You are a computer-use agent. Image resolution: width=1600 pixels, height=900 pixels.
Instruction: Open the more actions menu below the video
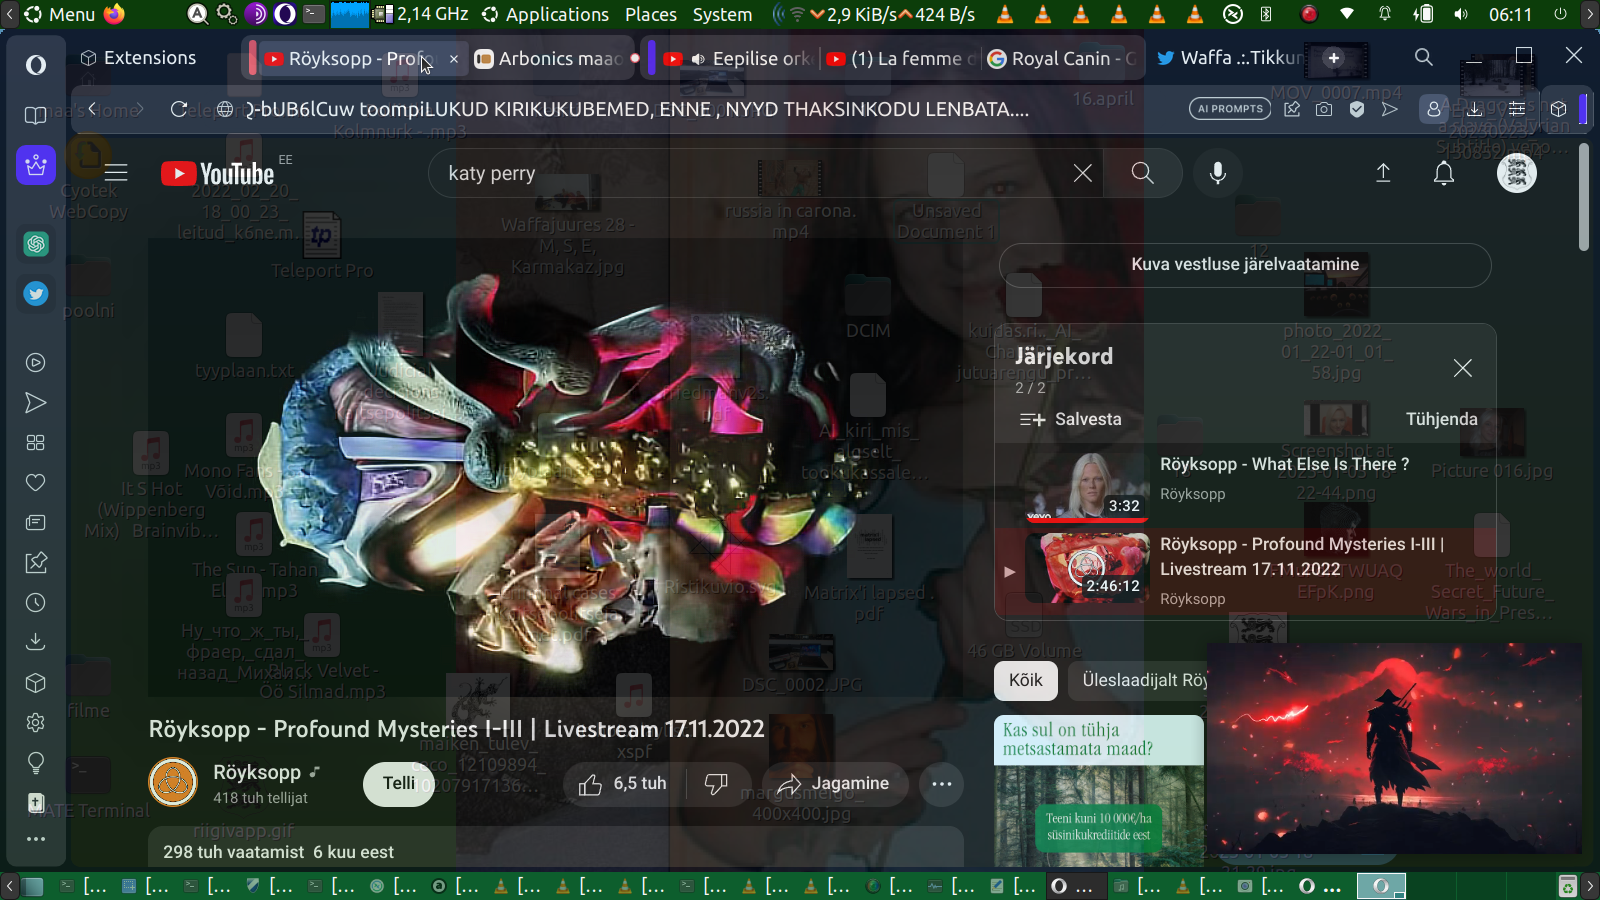942,784
